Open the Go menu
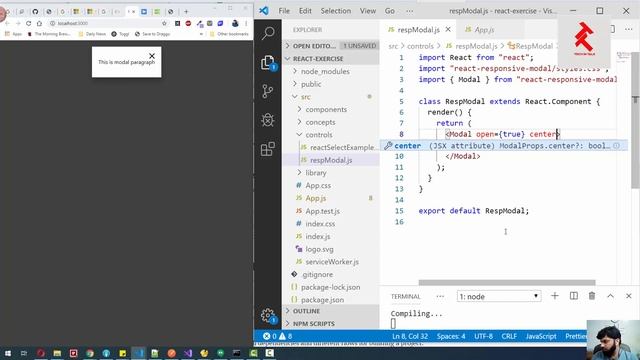The height and width of the screenshot is (360, 640). 390,11
